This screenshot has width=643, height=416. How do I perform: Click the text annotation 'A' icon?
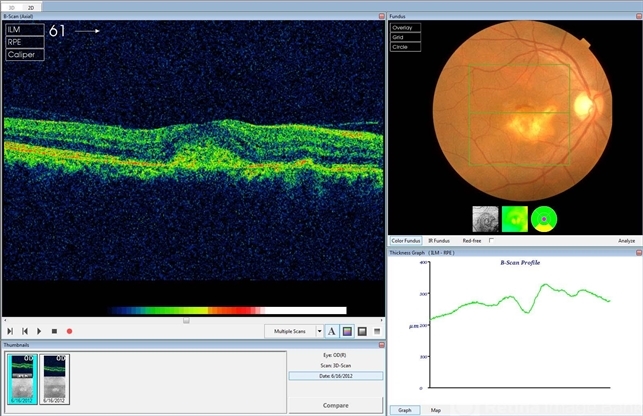point(331,331)
